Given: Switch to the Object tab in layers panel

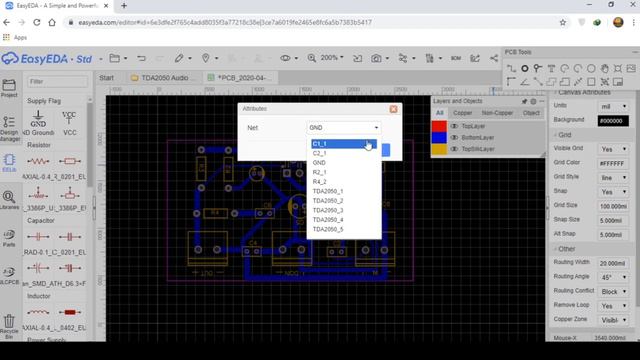Looking at the screenshot, I should 531,113.
